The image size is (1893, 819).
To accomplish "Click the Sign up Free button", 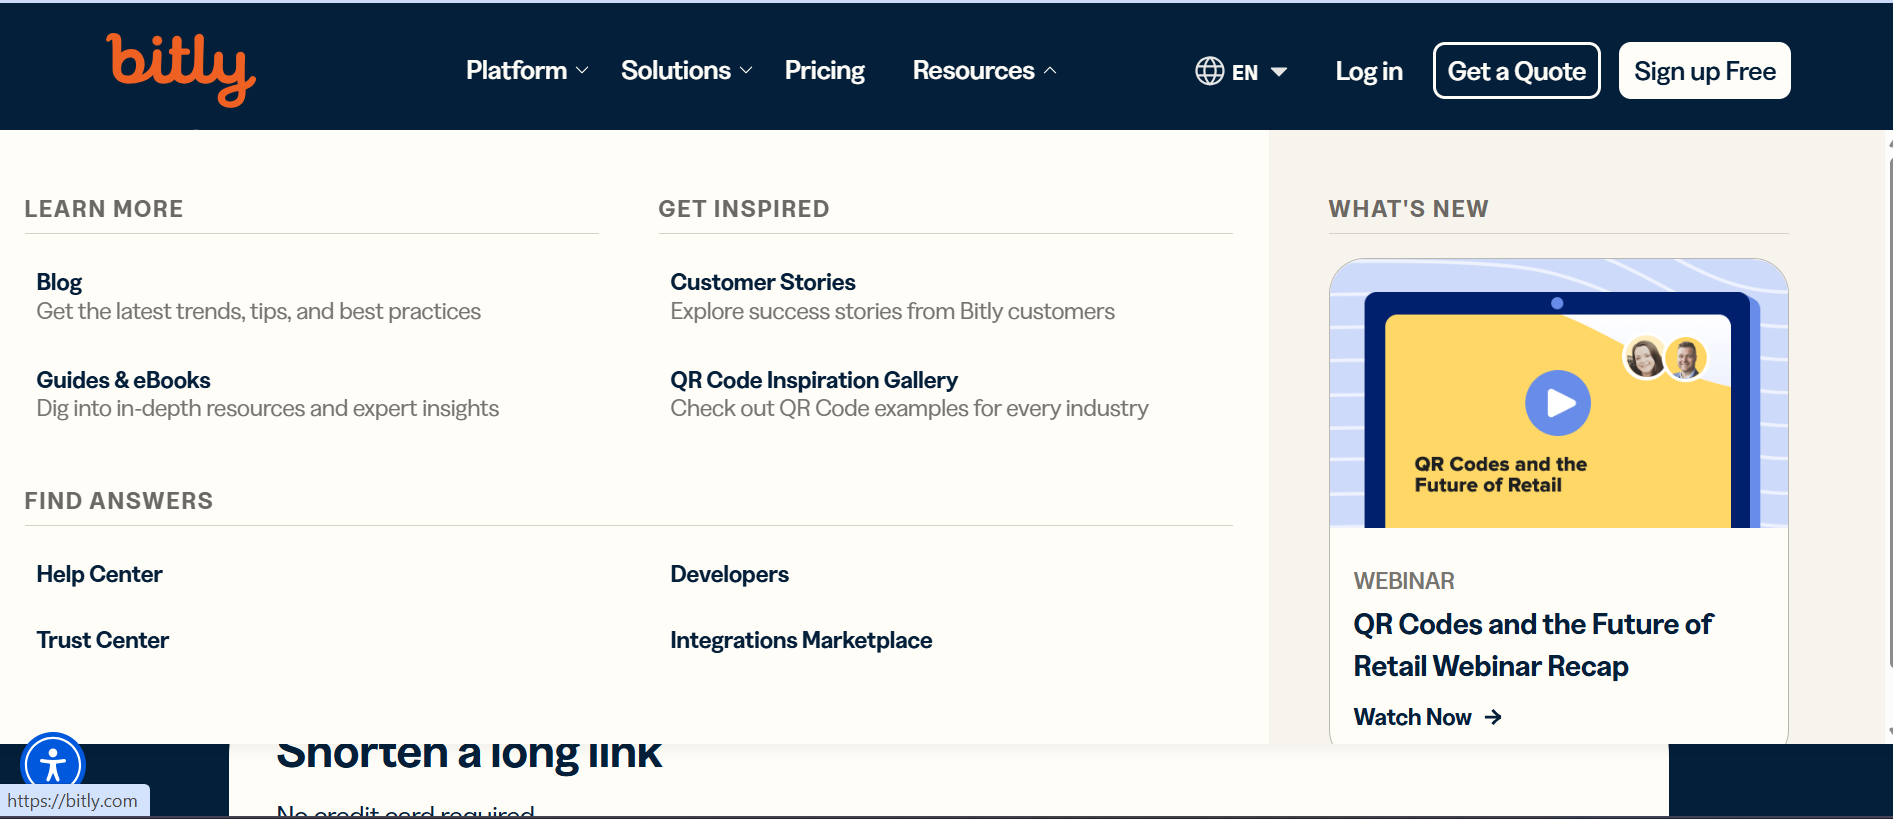I will (1704, 71).
